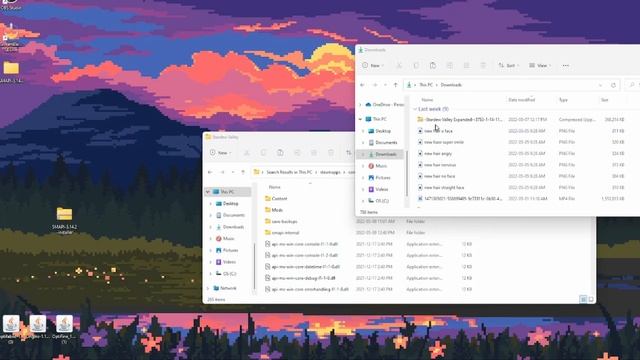The image size is (640, 360).
Task: Click the Delete icon in Stardew Valley window toolbar
Action: coord(331,153)
